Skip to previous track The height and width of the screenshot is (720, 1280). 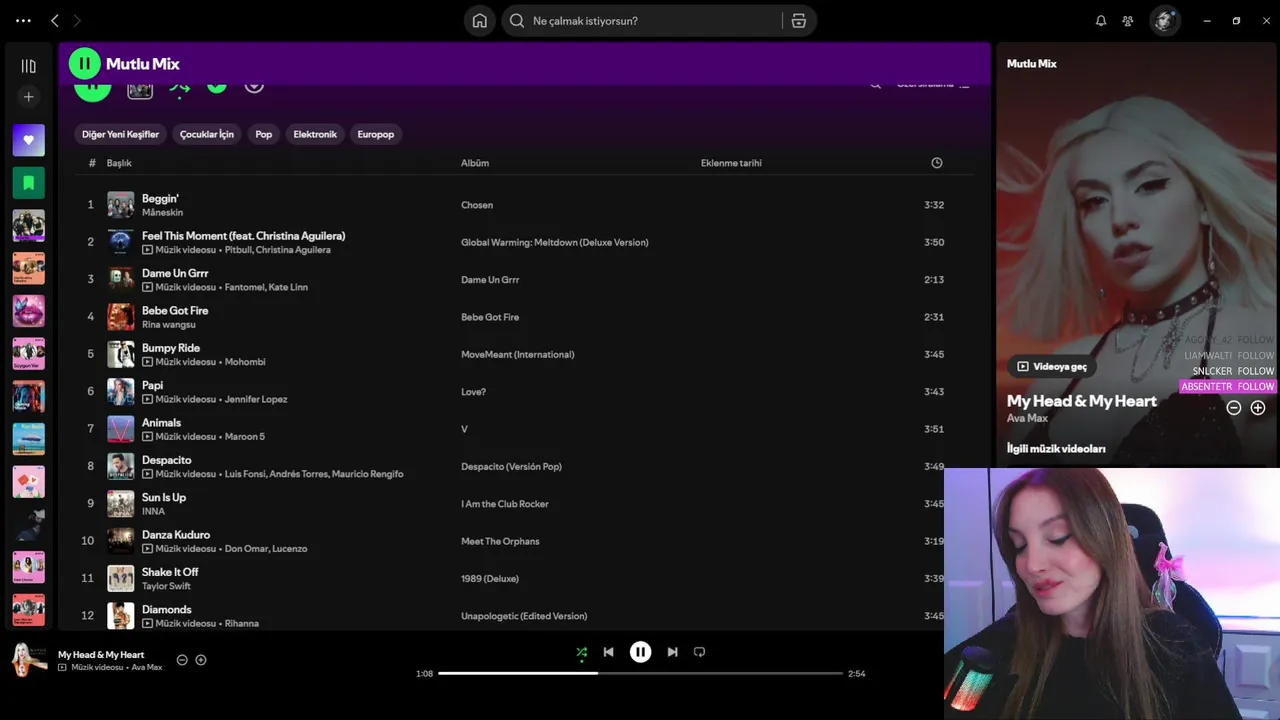(608, 652)
